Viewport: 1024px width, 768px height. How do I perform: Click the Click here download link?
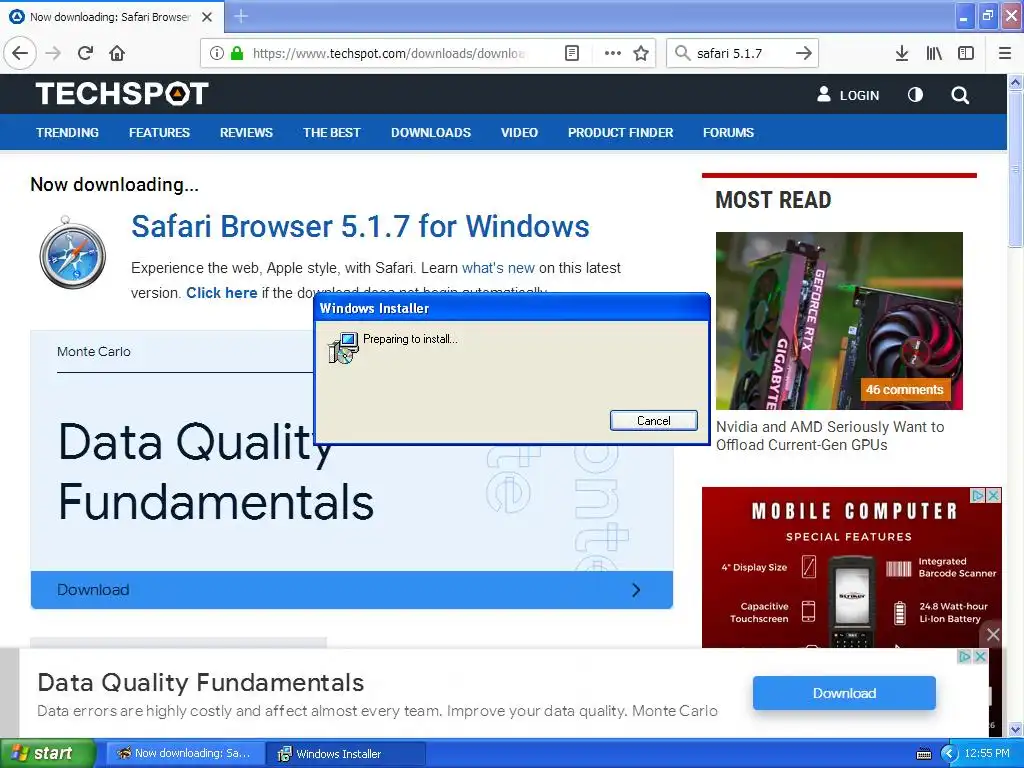point(221,293)
